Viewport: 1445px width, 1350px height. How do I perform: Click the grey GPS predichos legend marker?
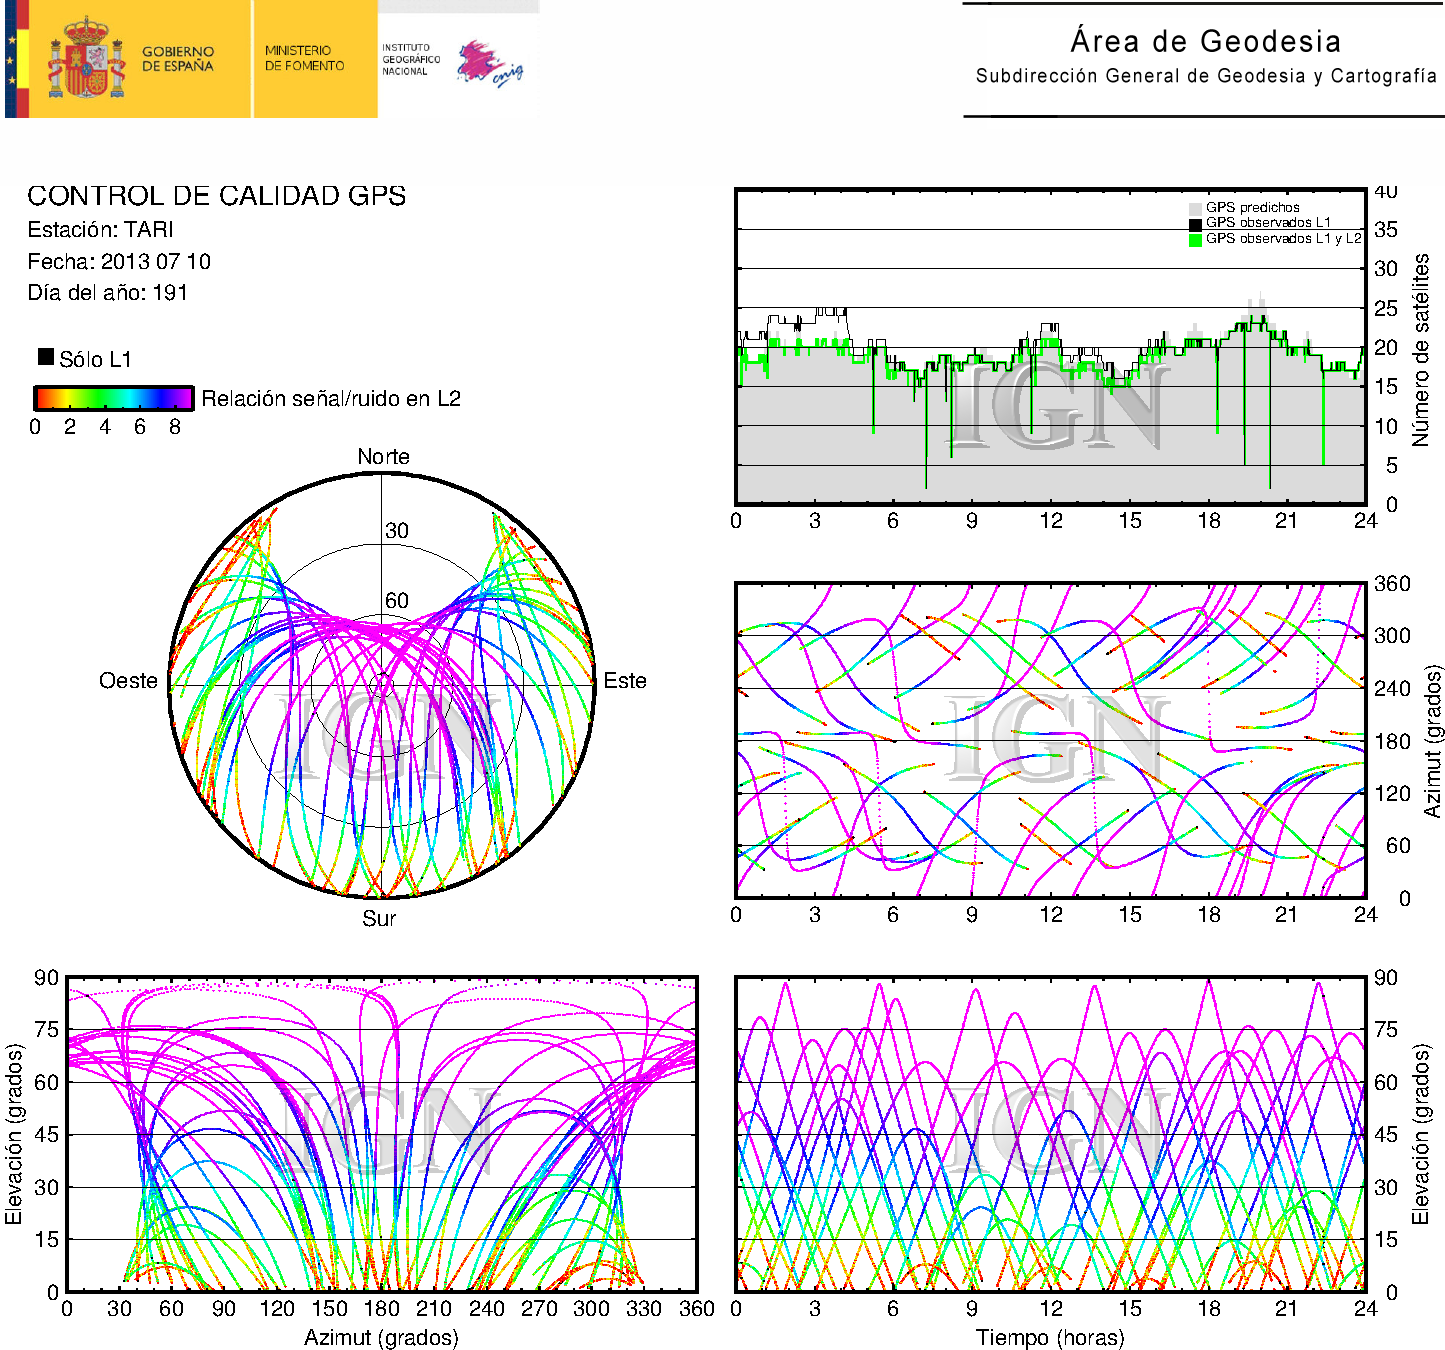(x=1195, y=208)
